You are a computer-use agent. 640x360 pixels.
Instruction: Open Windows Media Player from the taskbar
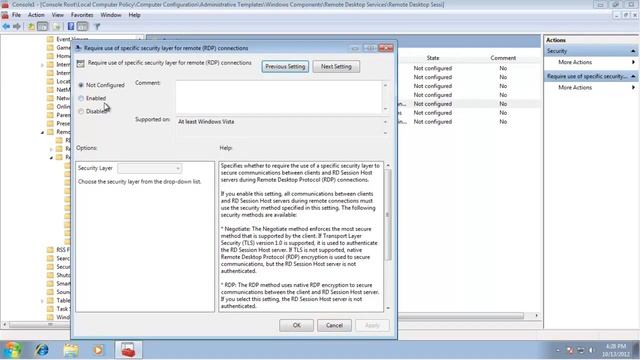(x=98, y=350)
